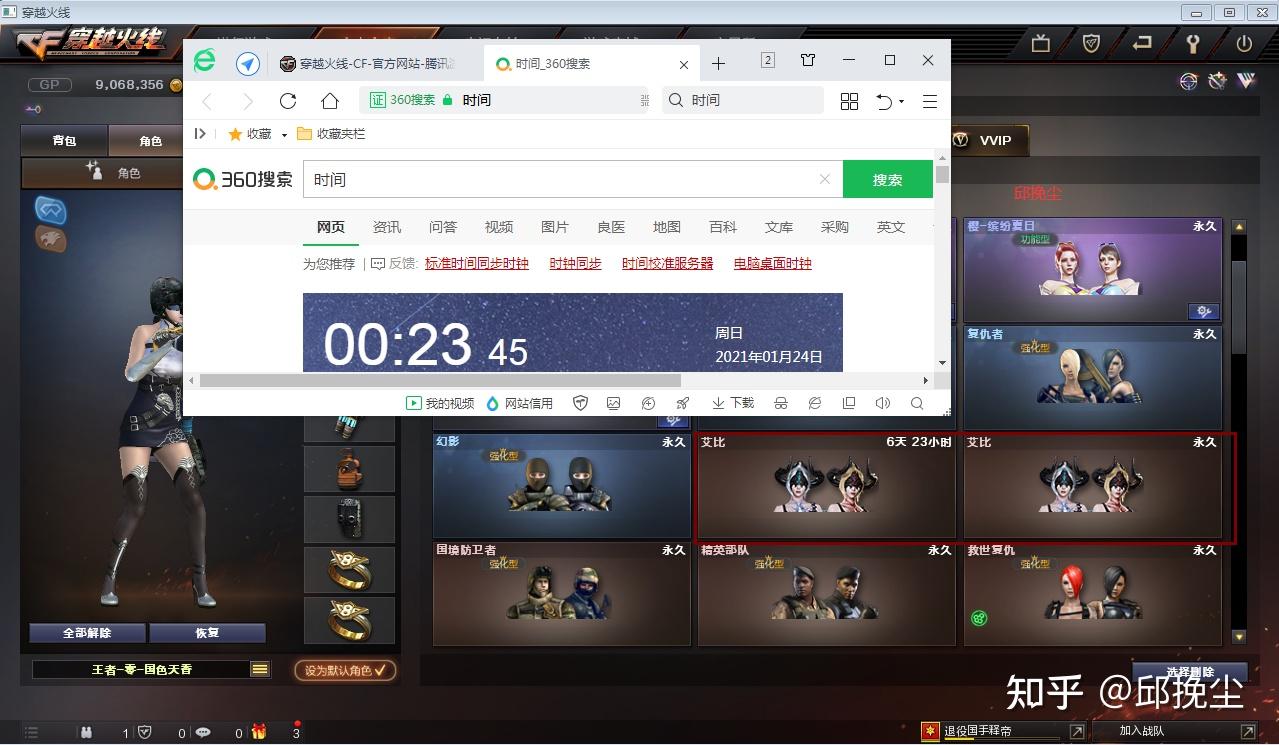1279x745 pixels.
Task: Clear the 360 search box with X
Action: click(x=825, y=180)
